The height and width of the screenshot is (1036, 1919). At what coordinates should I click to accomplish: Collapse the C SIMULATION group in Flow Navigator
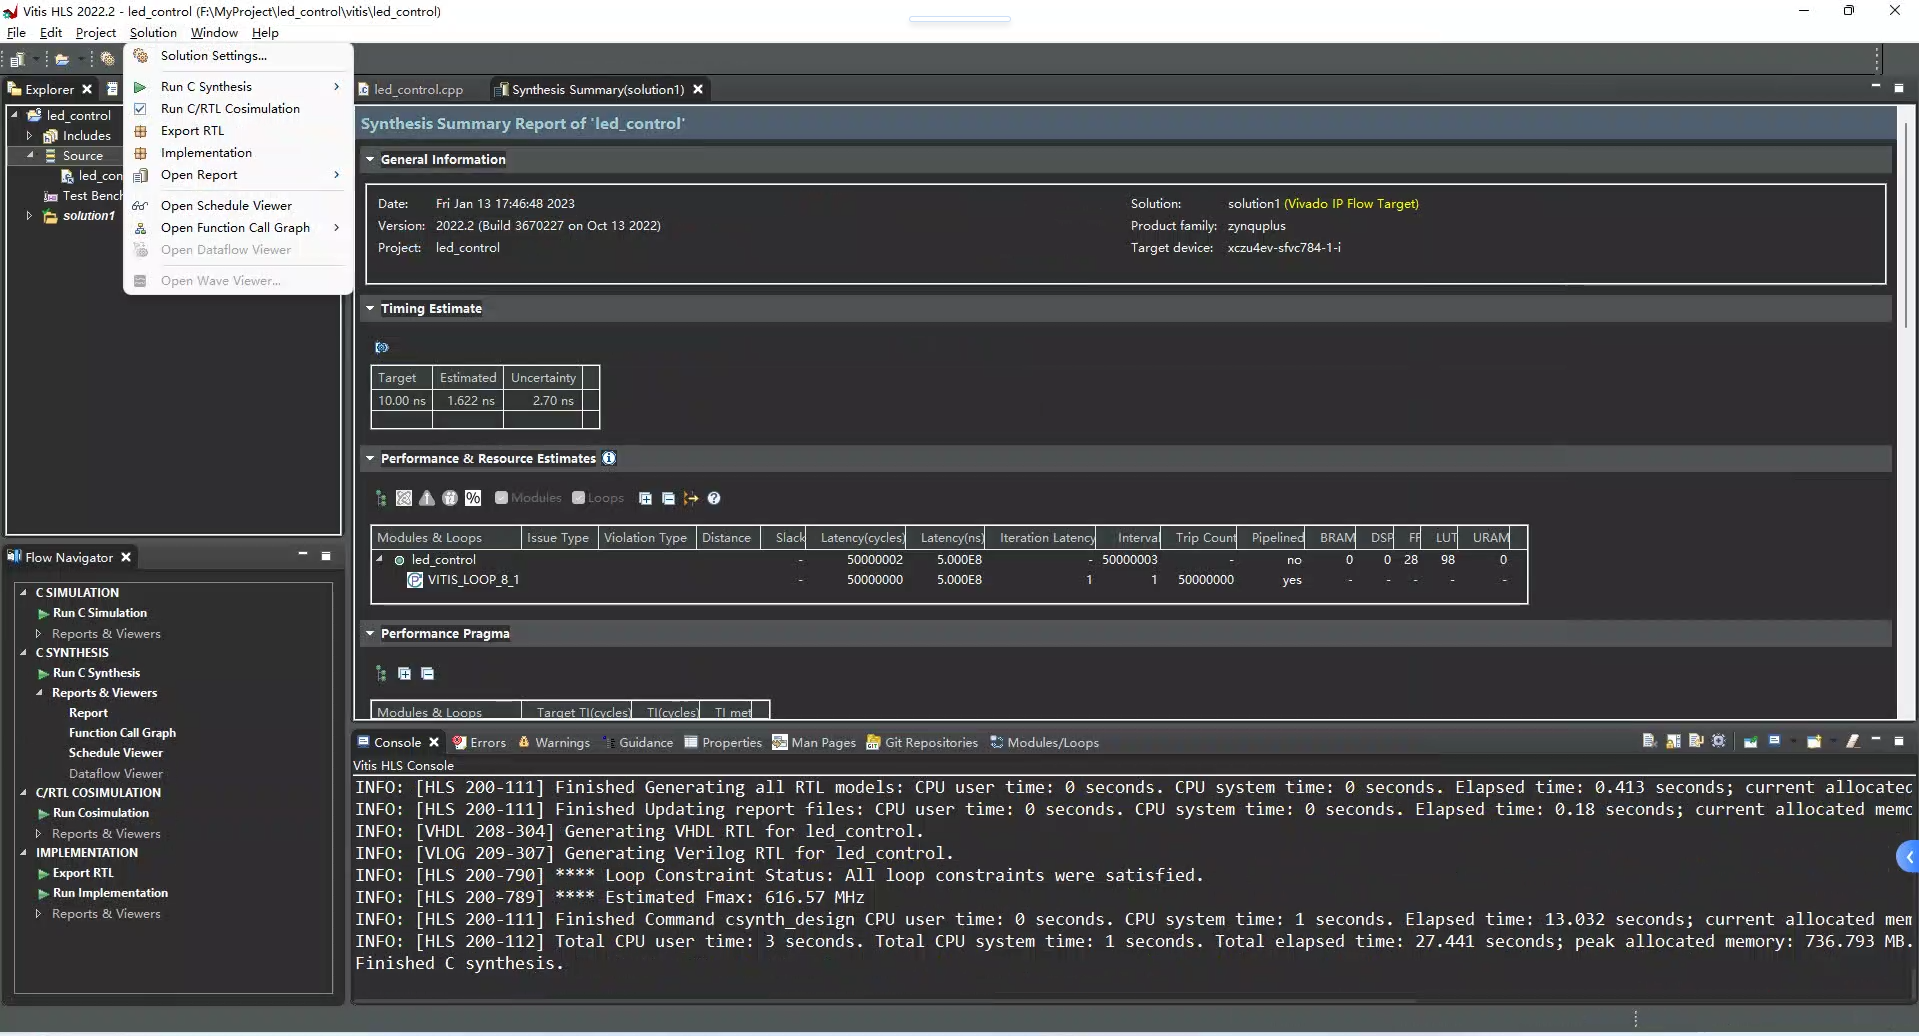23,593
